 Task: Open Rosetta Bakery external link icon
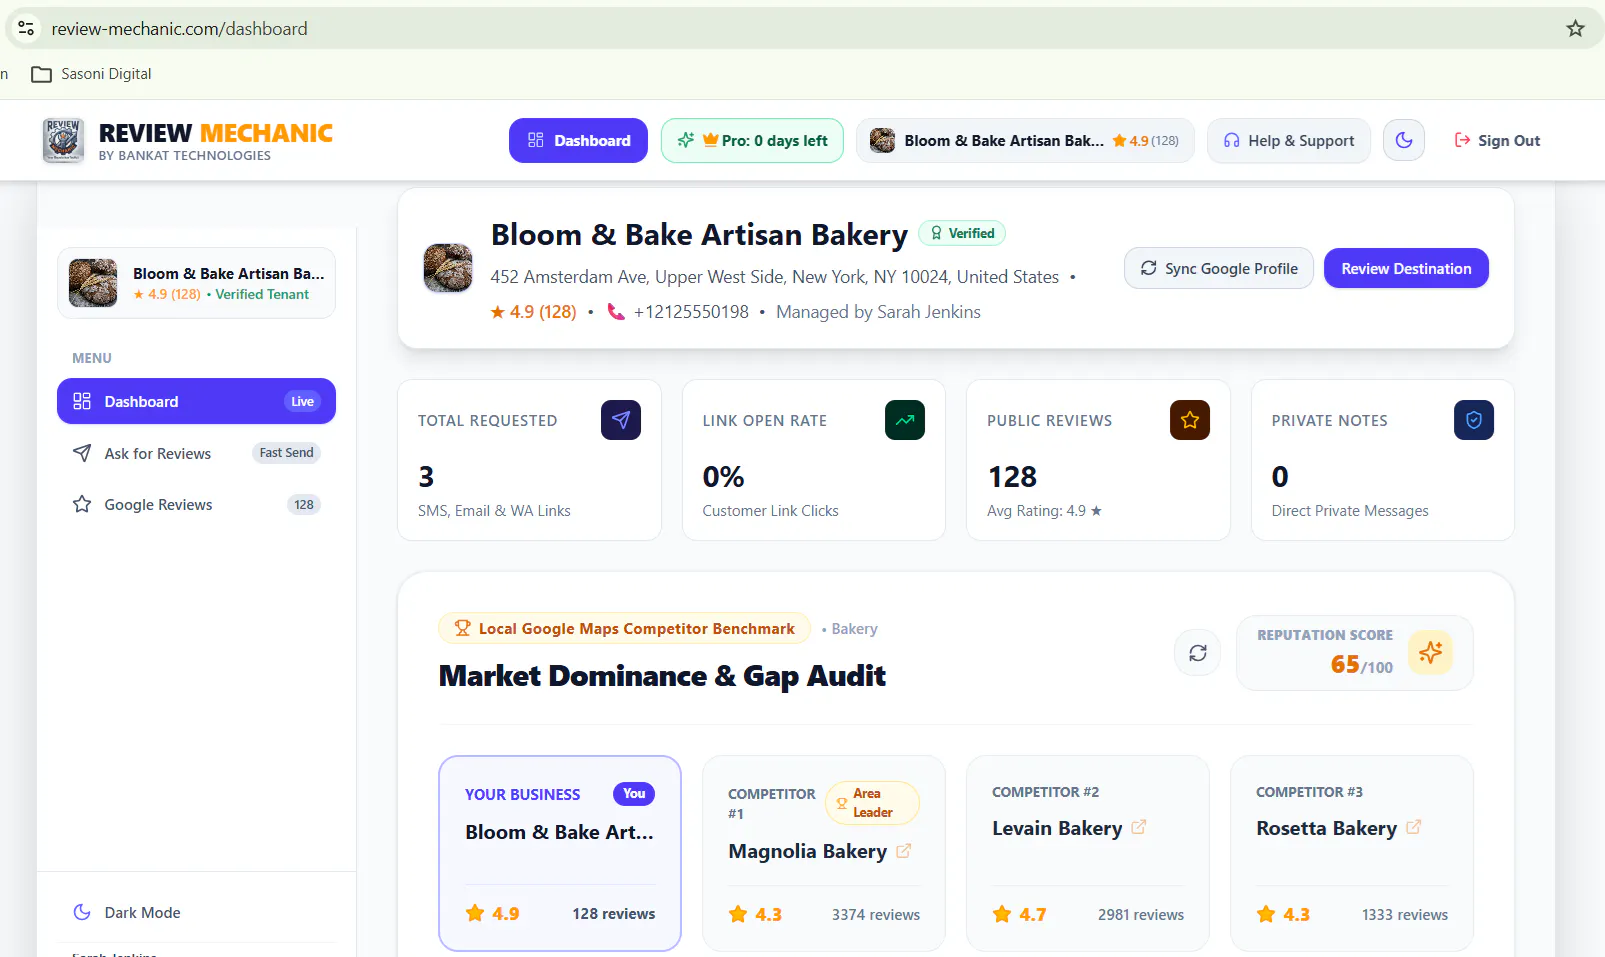click(1414, 828)
